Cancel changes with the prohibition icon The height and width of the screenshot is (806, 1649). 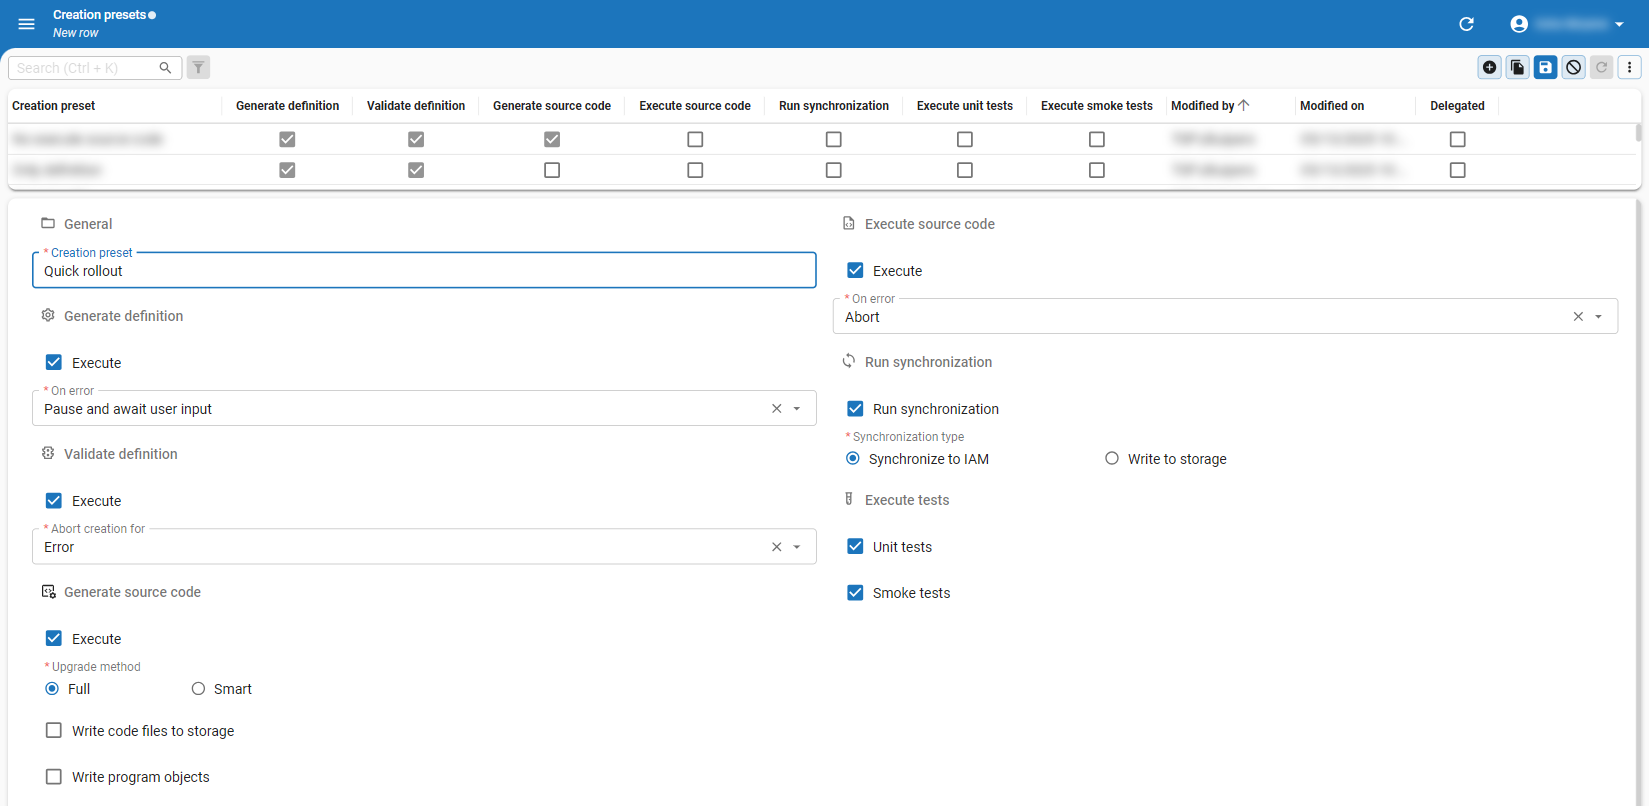1574,67
